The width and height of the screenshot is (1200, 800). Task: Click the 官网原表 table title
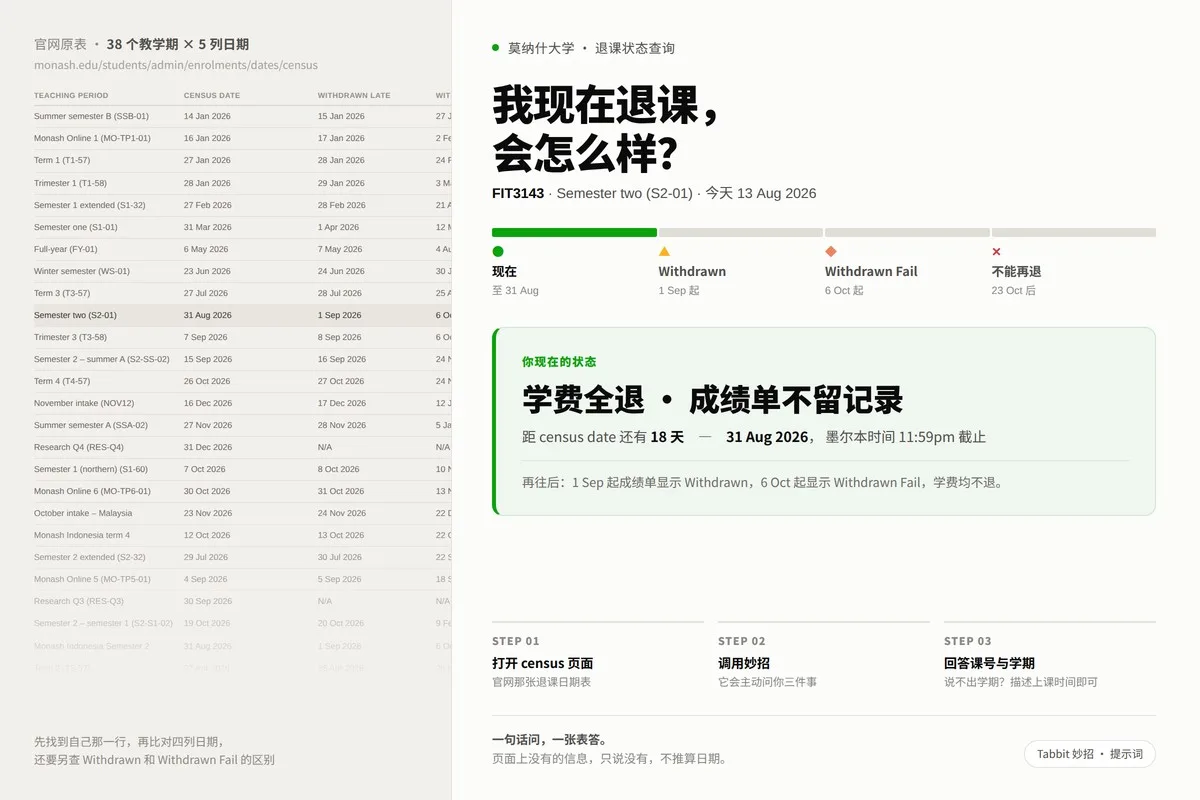click(x=60, y=44)
